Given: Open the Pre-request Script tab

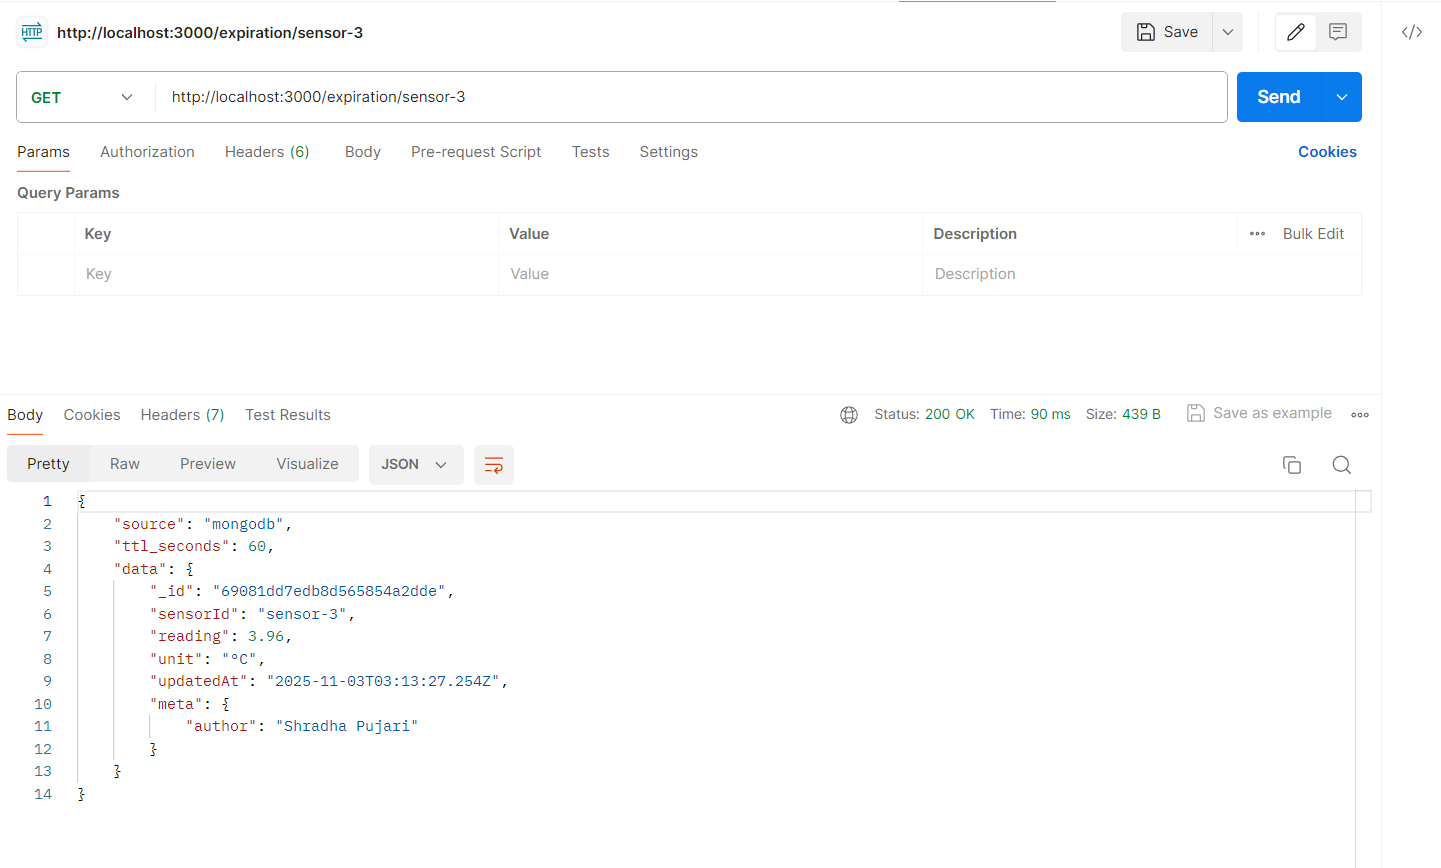Looking at the screenshot, I should point(476,152).
